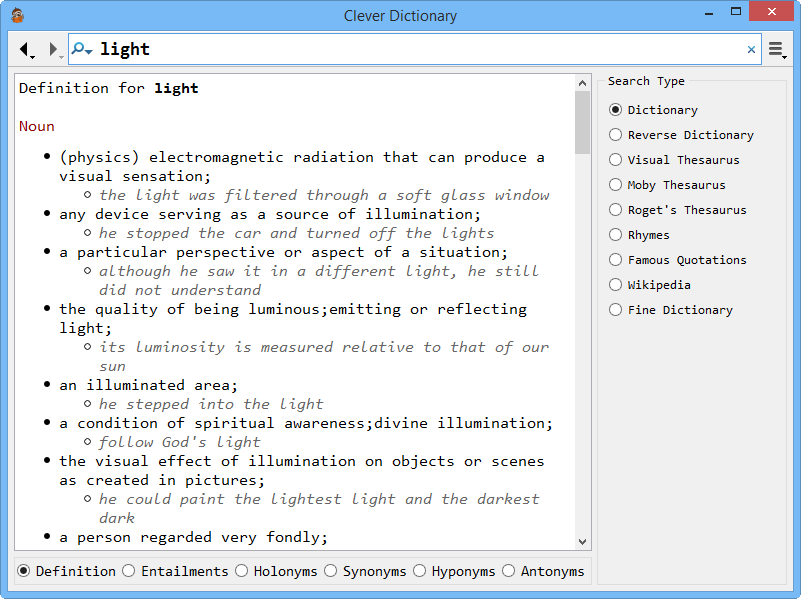
Task: Switch search type to Wikipedia
Action: pyautogui.click(x=650, y=285)
